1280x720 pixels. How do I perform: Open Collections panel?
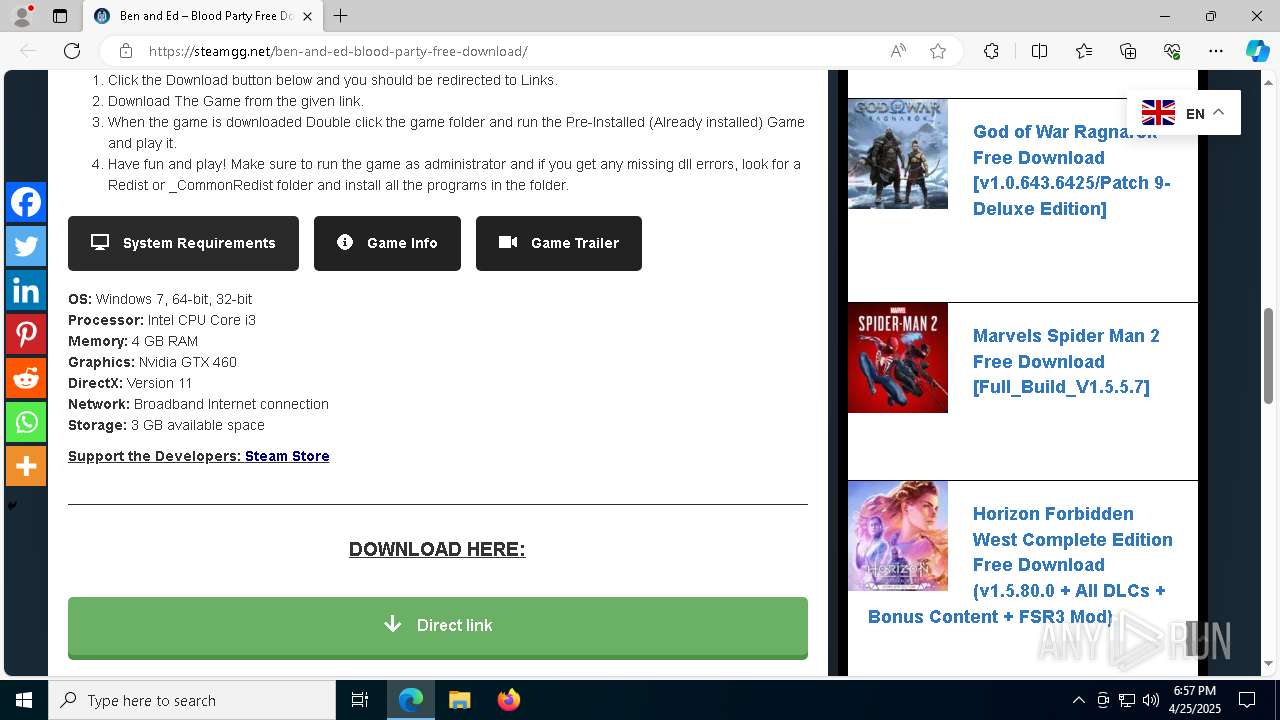(1128, 51)
